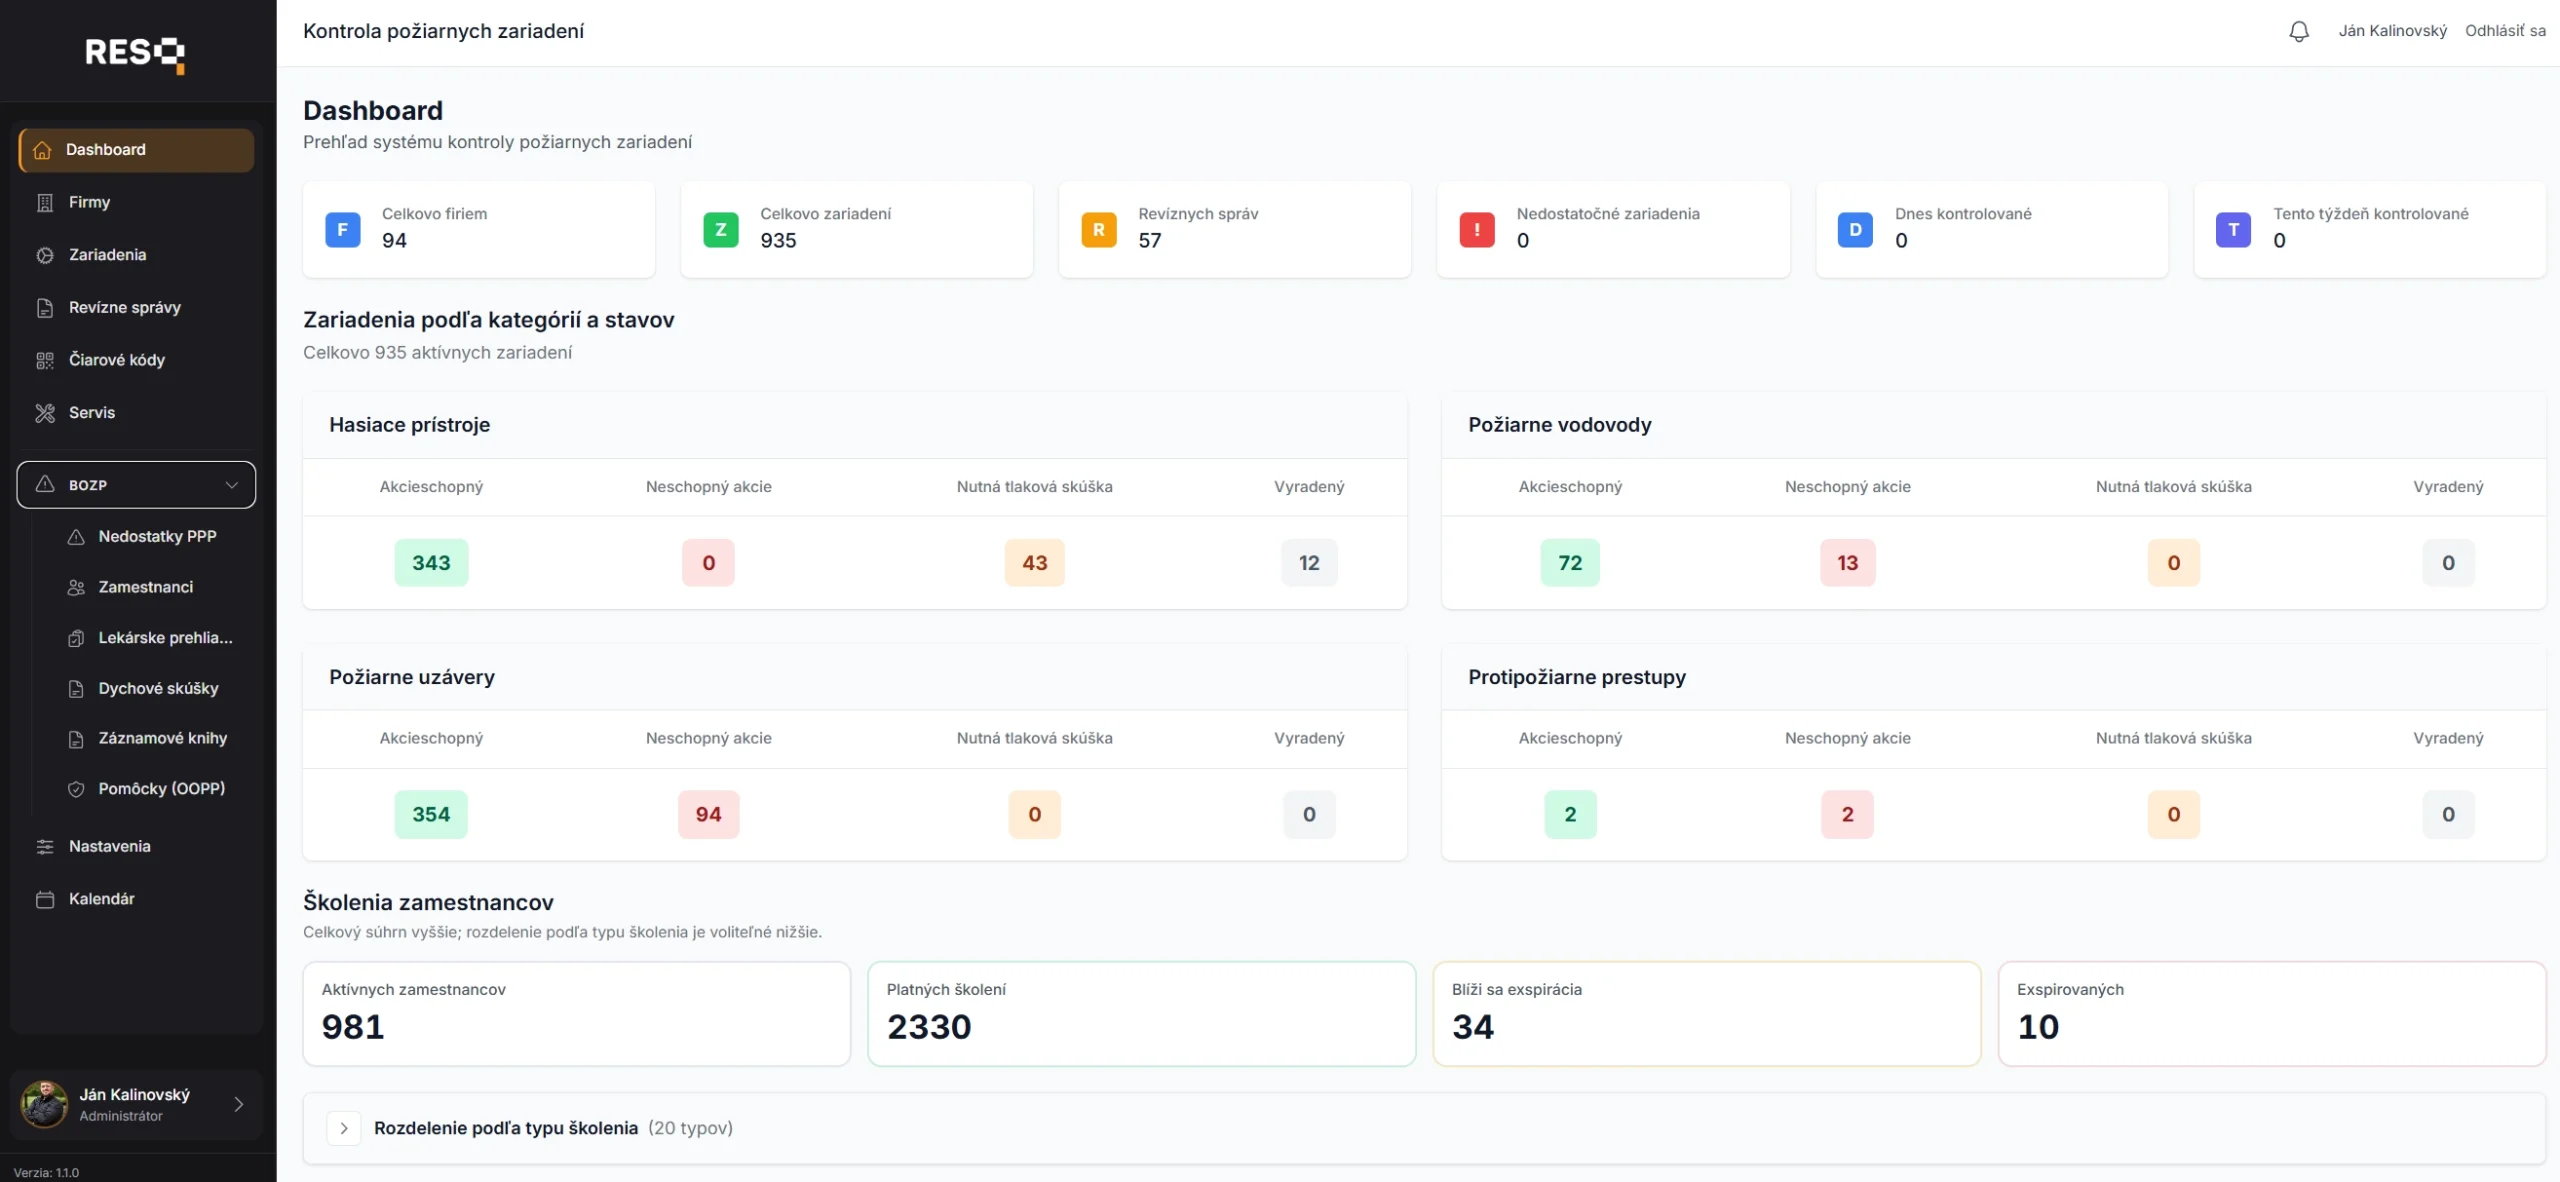Open the Nastavenia settings icon
The width and height of the screenshot is (2560, 1182).
click(x=45, y=846)
